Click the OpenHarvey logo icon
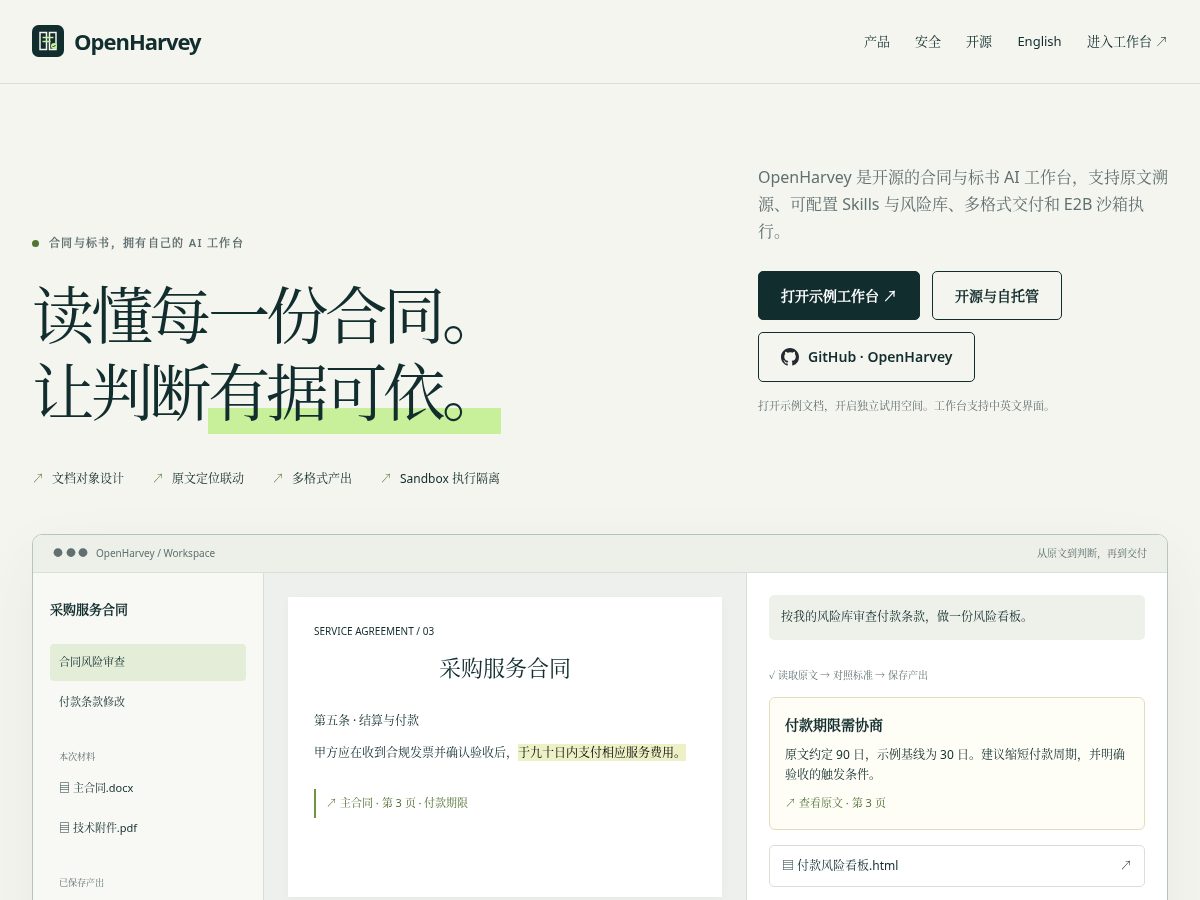 tap(48, 41)
